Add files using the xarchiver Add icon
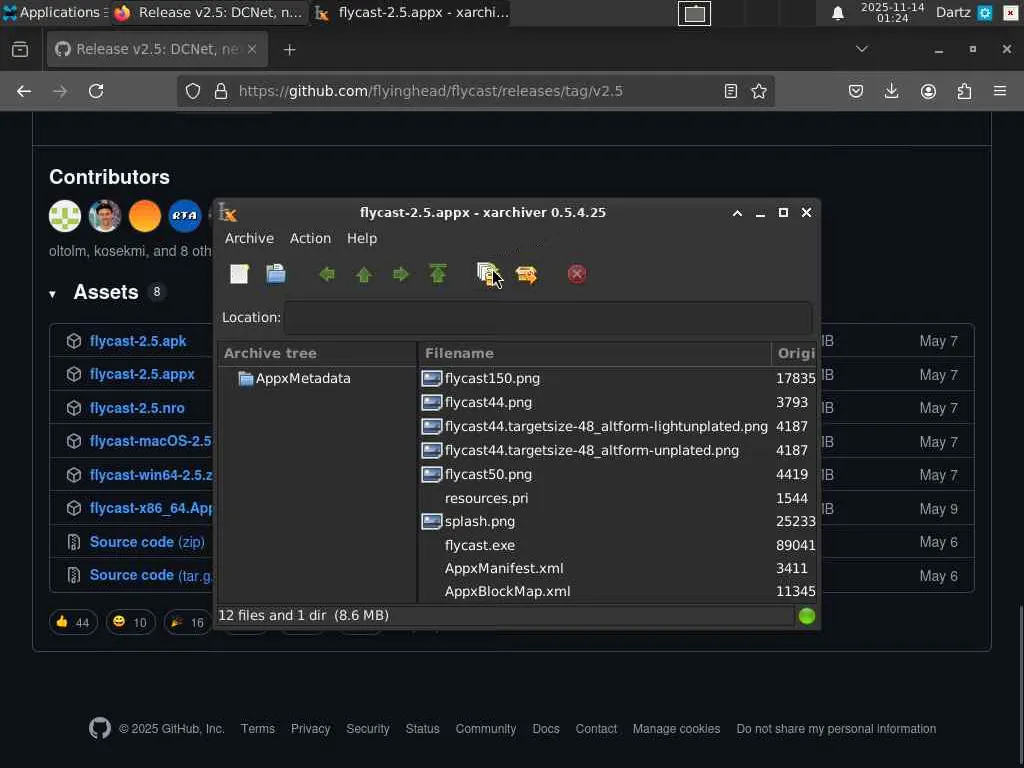This screenshot has height=768, width=1024. click(488, 274)
